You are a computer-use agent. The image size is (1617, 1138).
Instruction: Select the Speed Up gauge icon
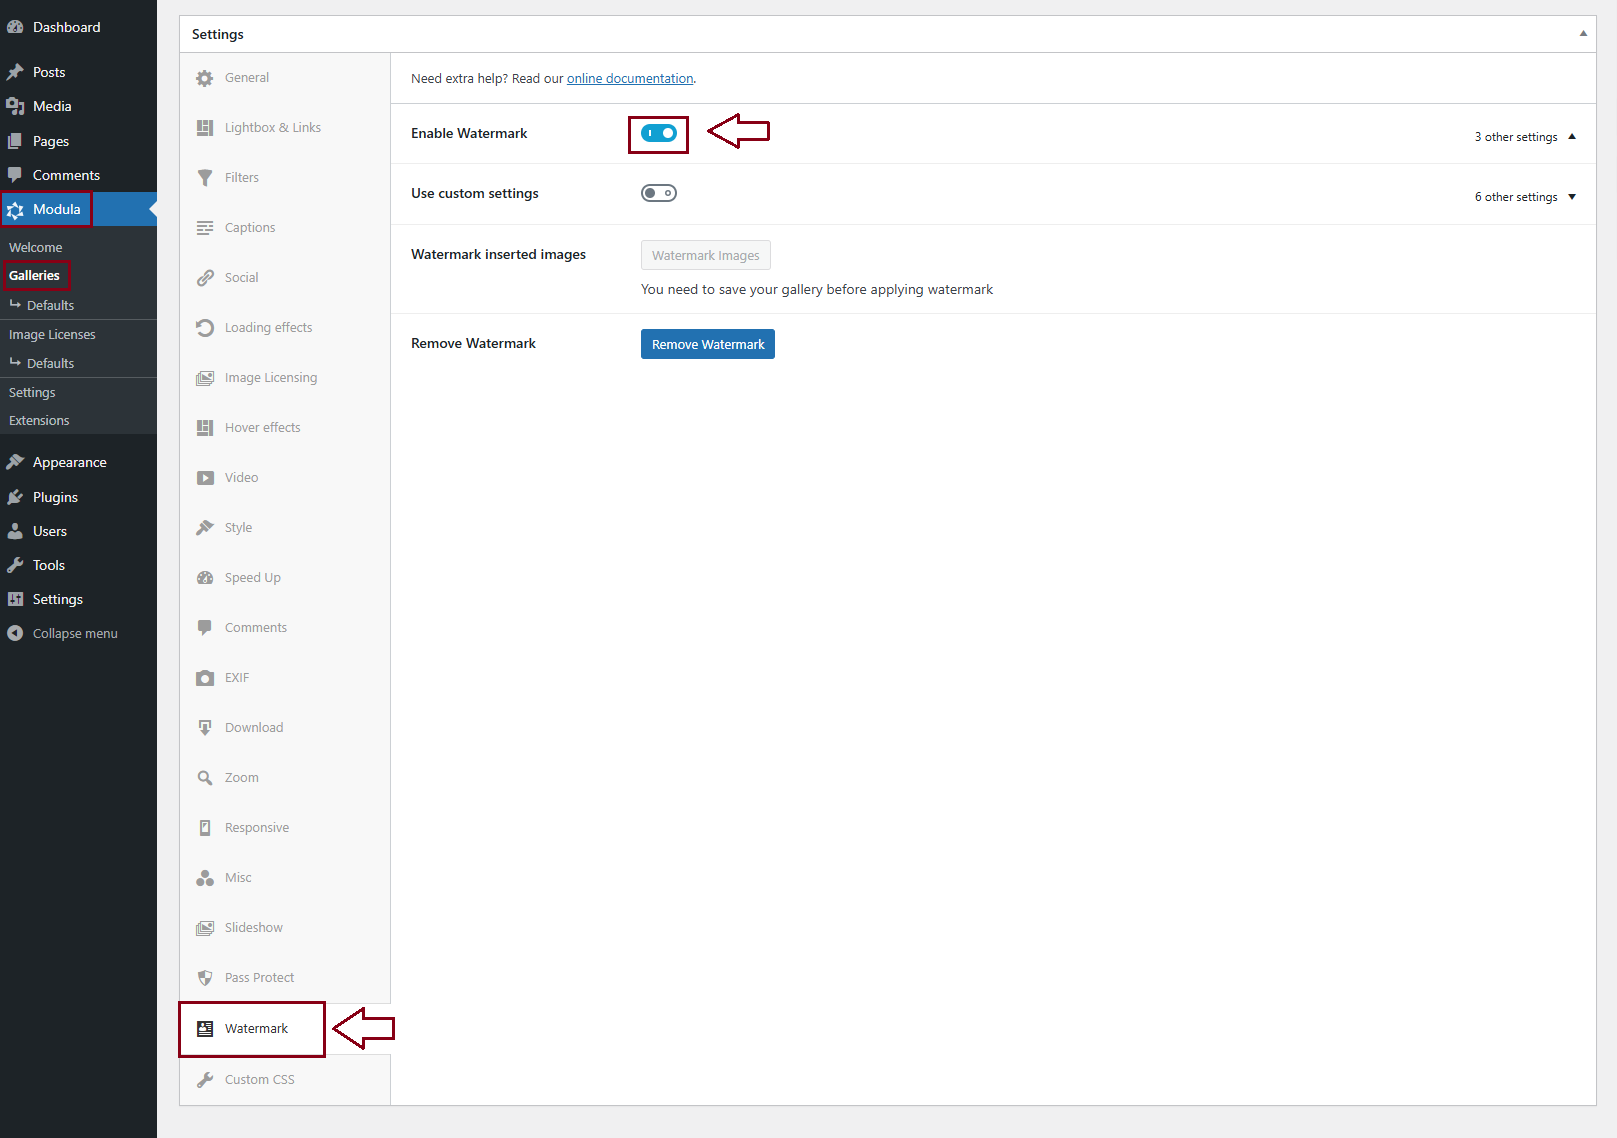(x=205, y=578)
